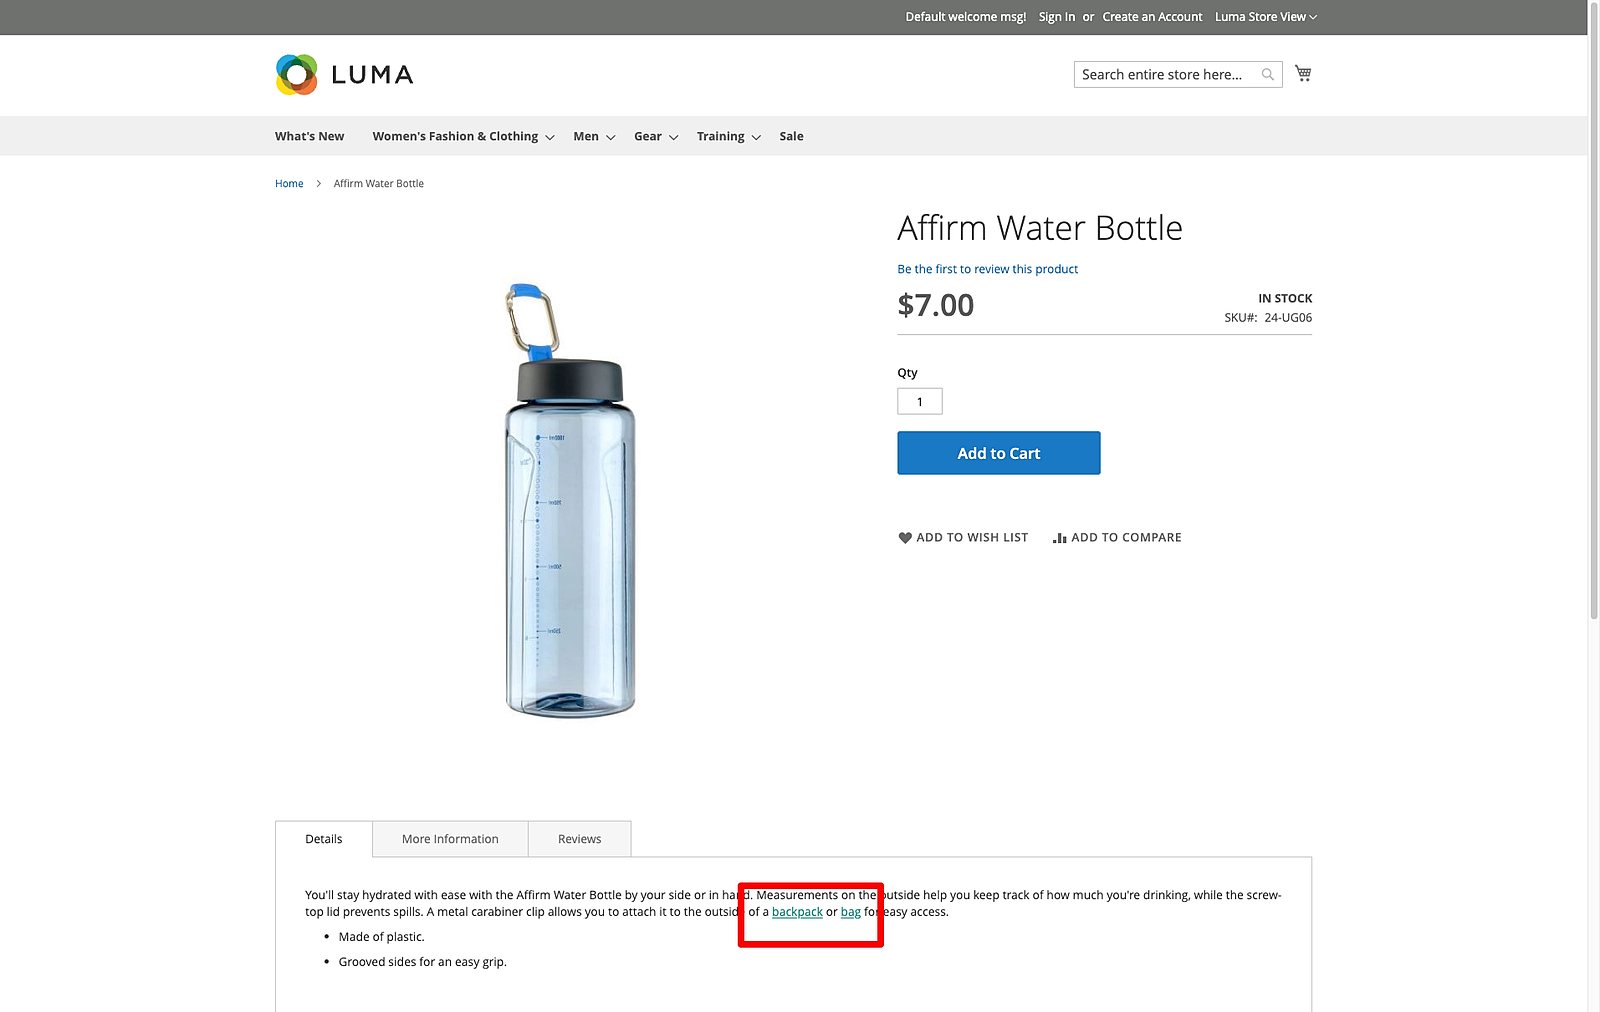1600x1012 pixels.
Task: Expand the Women's Fashion & Clothing menu
Action: [455, 136]
